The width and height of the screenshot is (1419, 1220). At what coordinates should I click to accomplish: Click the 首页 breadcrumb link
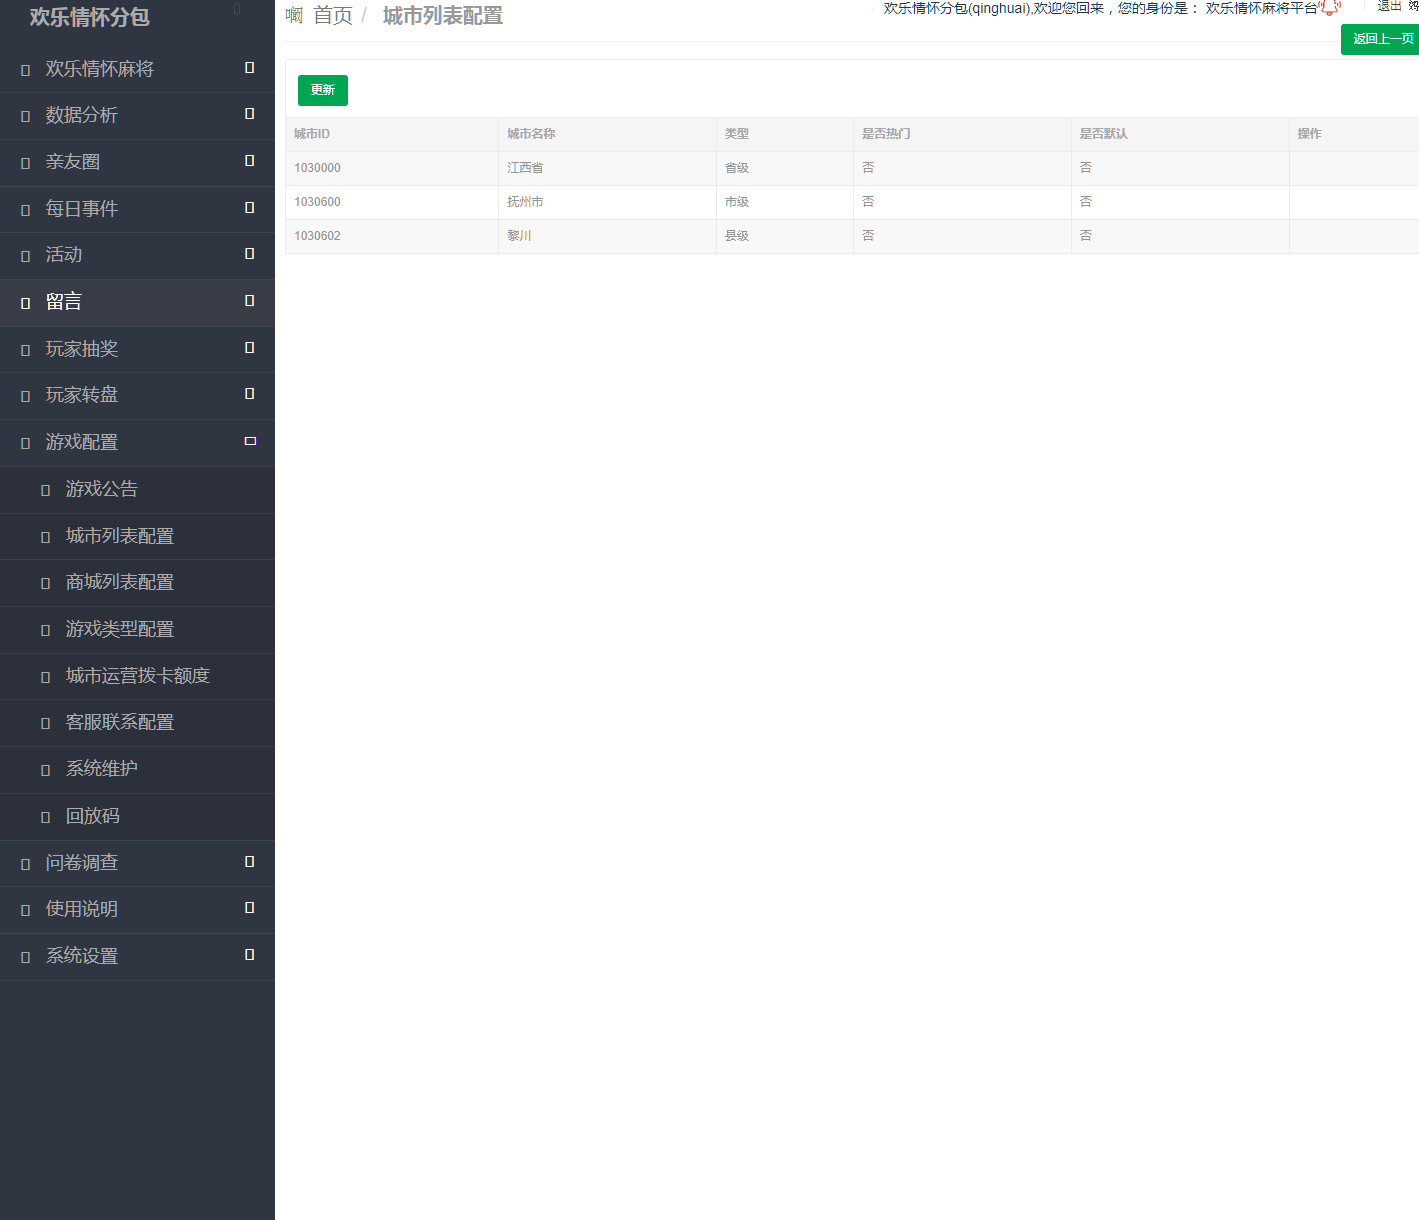333,16
